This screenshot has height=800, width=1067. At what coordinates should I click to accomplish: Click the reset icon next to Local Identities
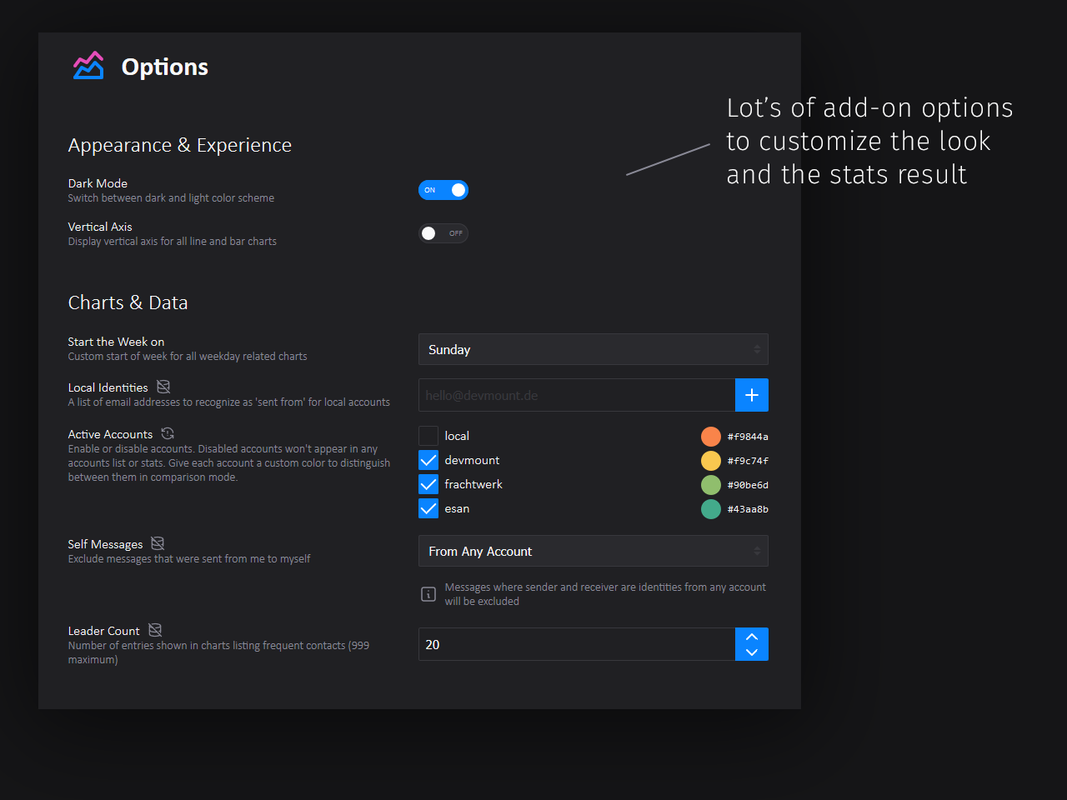[x=163, y=387]
